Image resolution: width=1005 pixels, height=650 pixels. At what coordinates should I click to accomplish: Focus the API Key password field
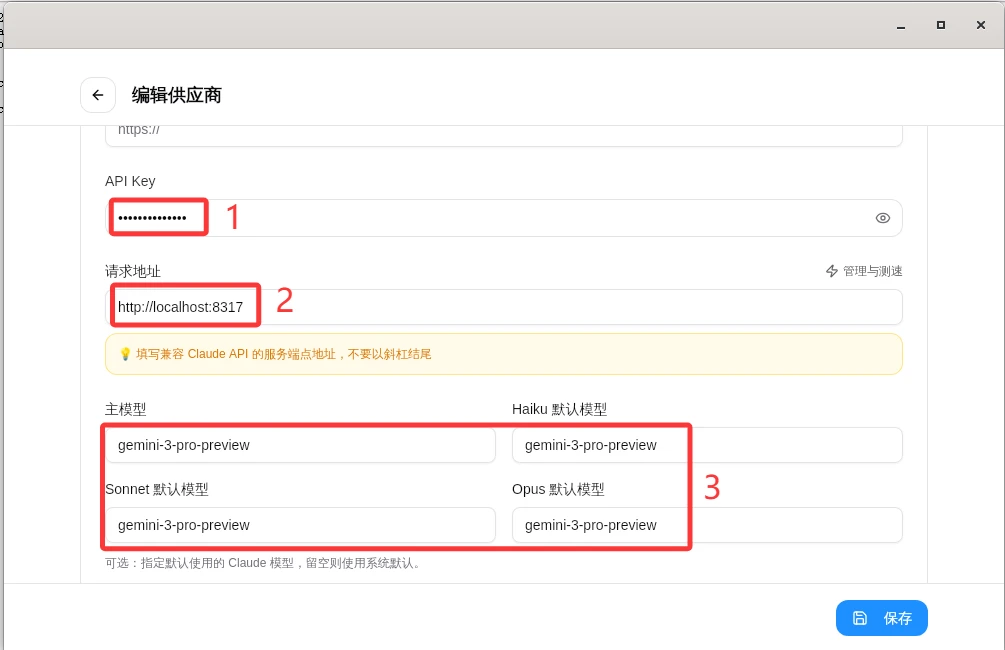click(x=504, y=218)
